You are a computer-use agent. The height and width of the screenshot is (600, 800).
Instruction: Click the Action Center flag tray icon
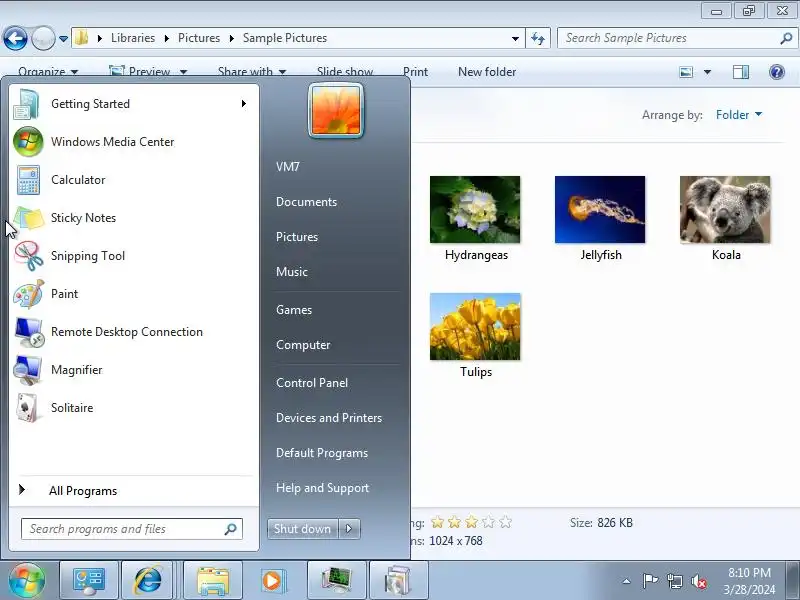pos(650,581)
